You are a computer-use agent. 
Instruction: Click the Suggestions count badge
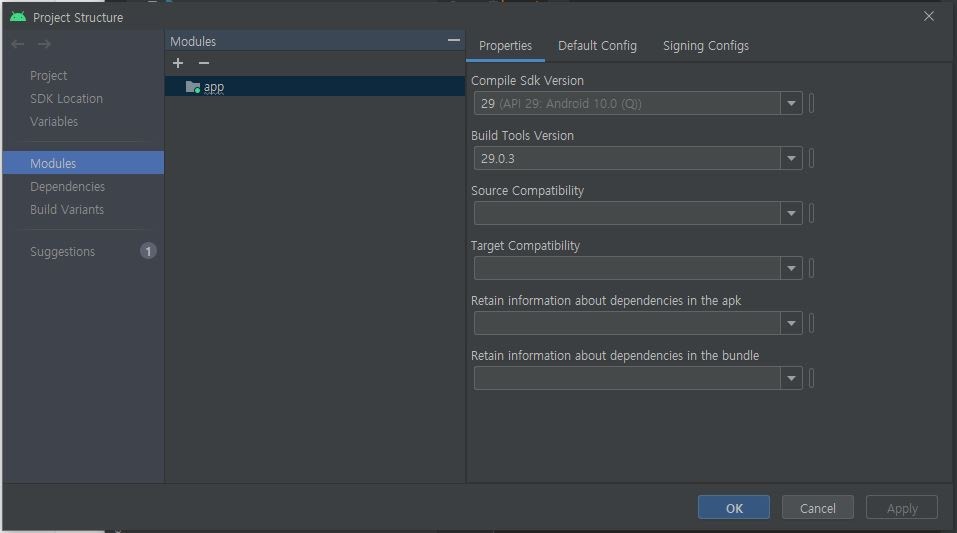click(x=148, y=251)
